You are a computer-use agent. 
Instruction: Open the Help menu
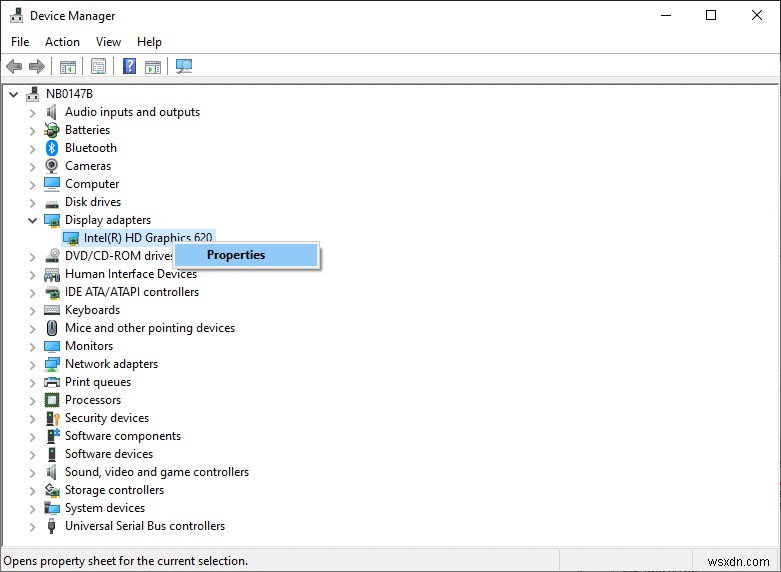(149, 42)
